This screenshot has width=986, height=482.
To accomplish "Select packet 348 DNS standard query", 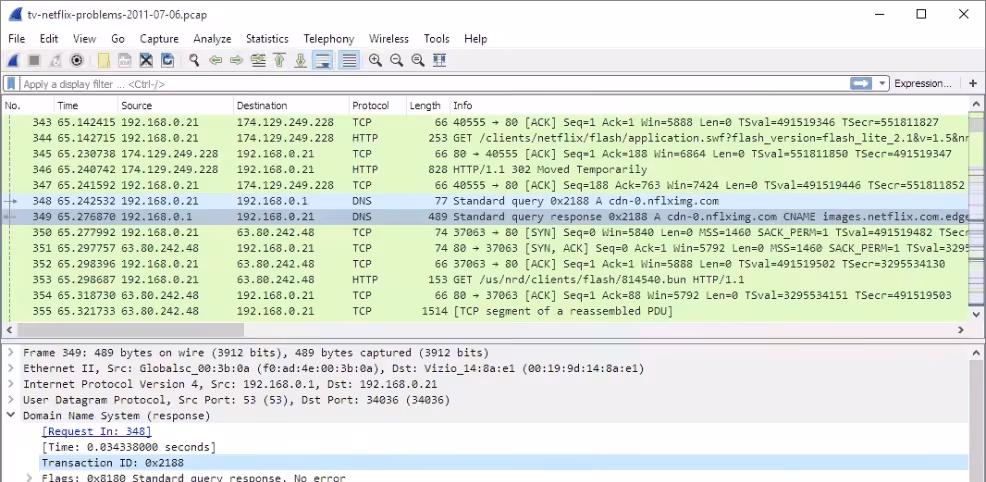I will pyautogui.click(x=485, y=201).
